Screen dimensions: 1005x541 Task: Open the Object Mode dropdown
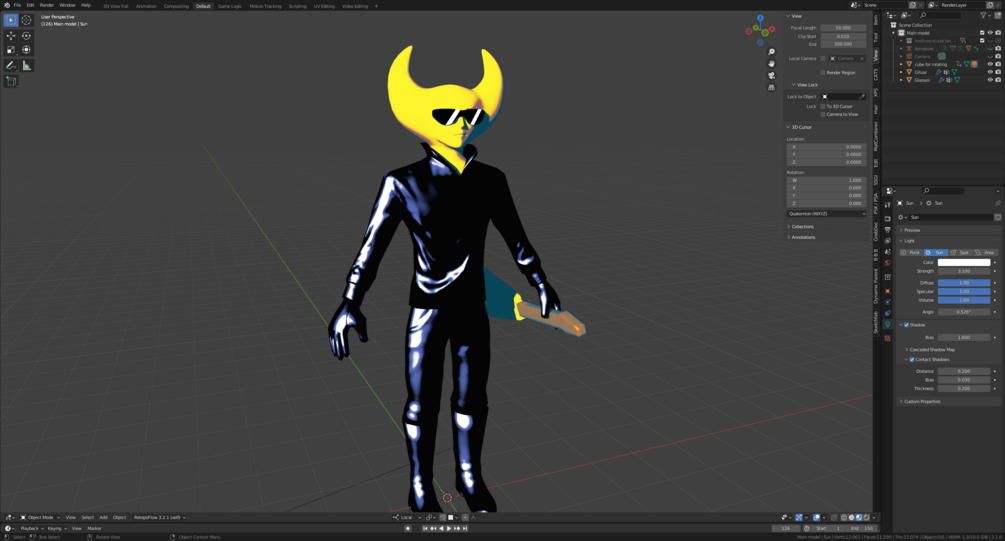click(40, 517)
